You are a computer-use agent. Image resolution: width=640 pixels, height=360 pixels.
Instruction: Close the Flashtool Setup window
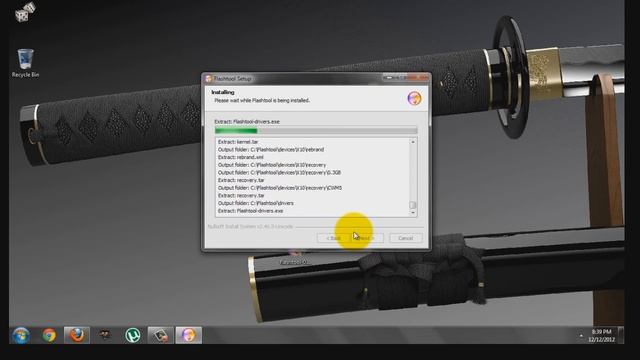click(418, 78)
